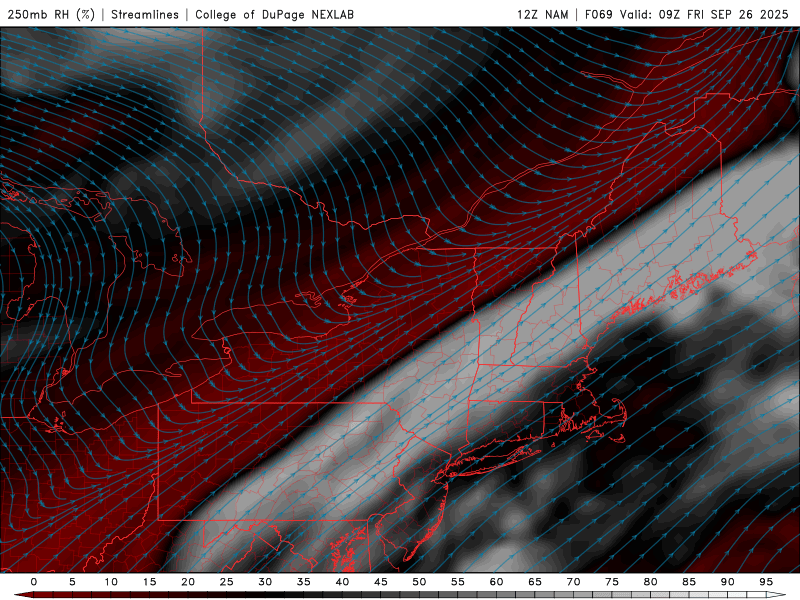The height and width of the screenshot is (600, 800).
Task: Click the '250mb RH (%)' title text
Action: pos(51,14)
